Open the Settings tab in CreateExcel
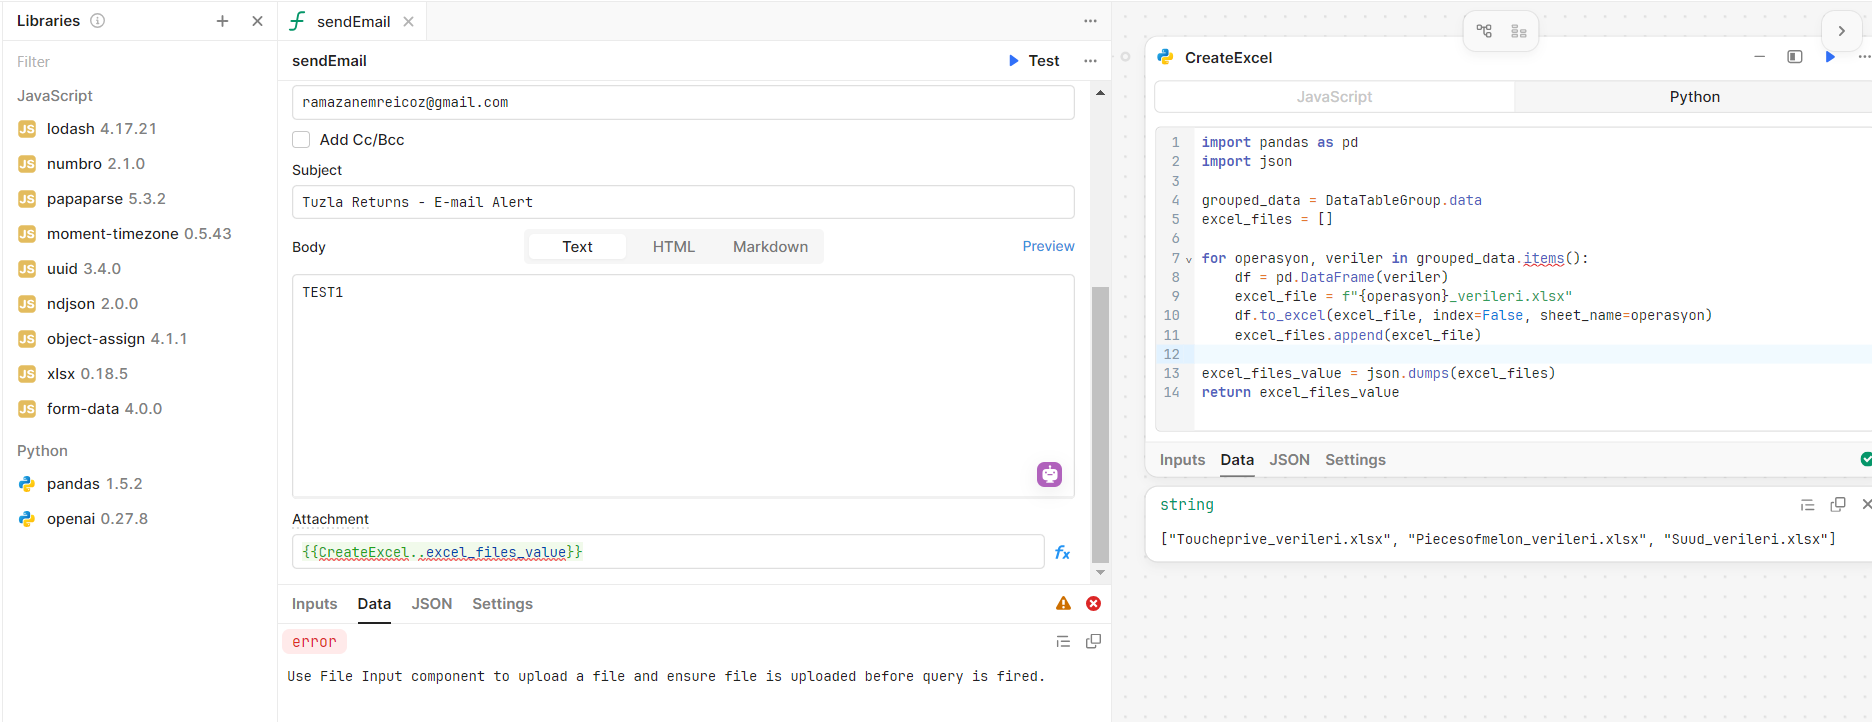 pyautogui.click(x=1355, y=460)
